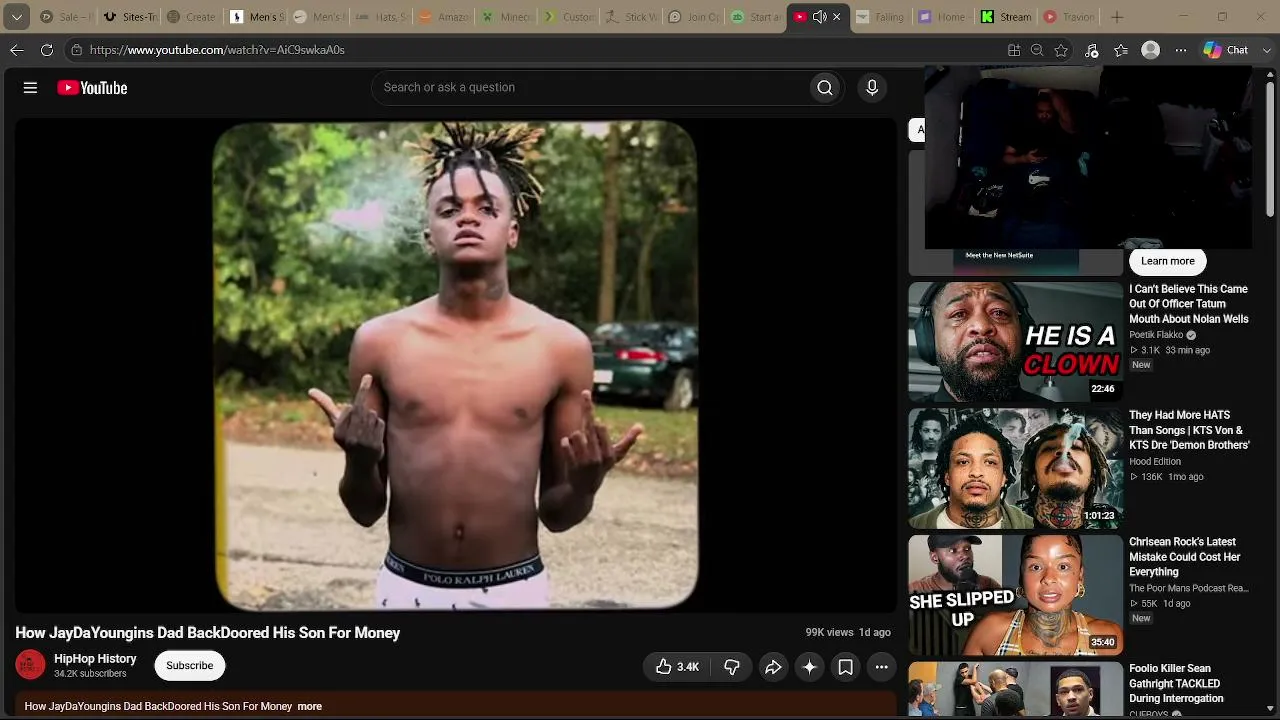Switch to the Minecraft tab

507,17
